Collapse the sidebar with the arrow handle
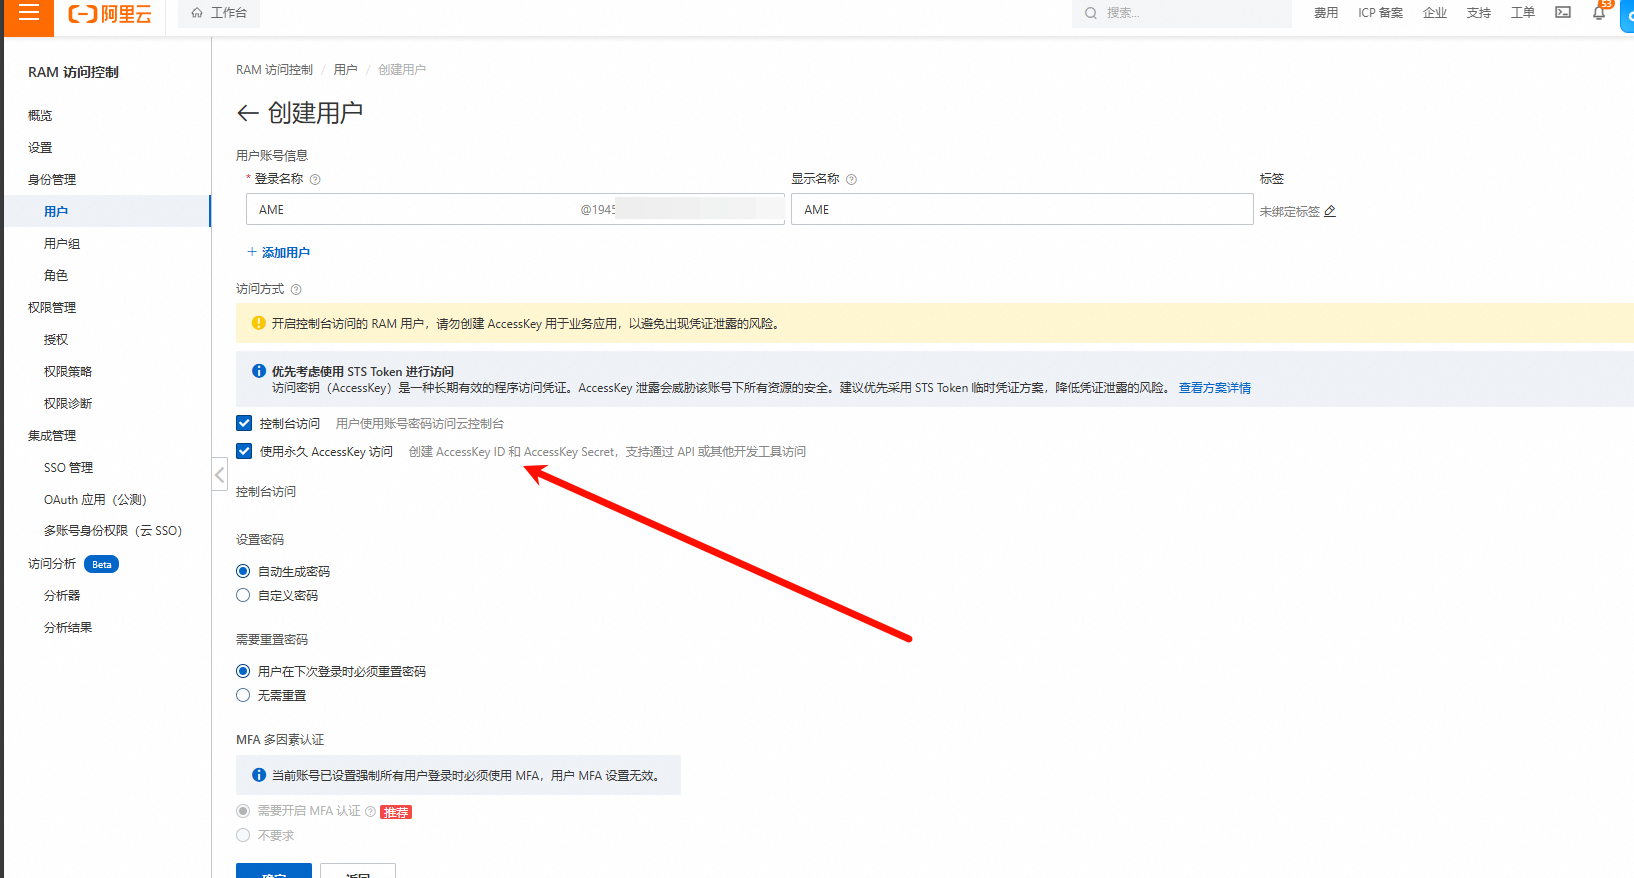Screen dimensions: 1634x878 (x=220, y=474)
